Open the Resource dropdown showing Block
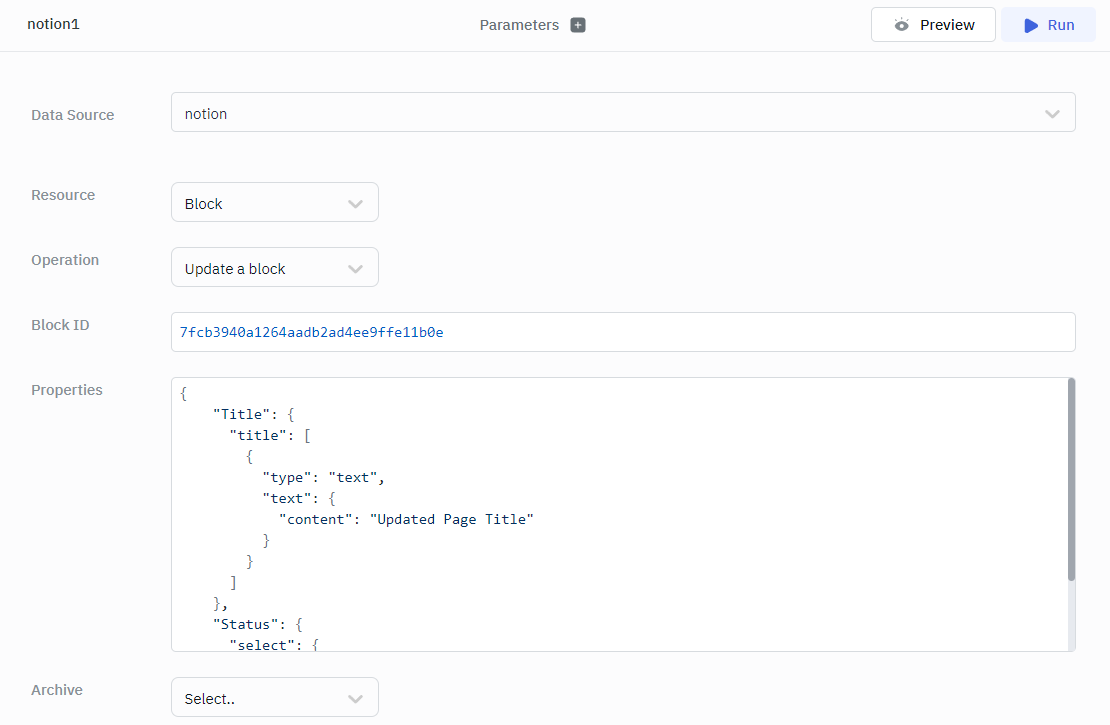This screenshot has width=1110, height=725. pos(274,203)
